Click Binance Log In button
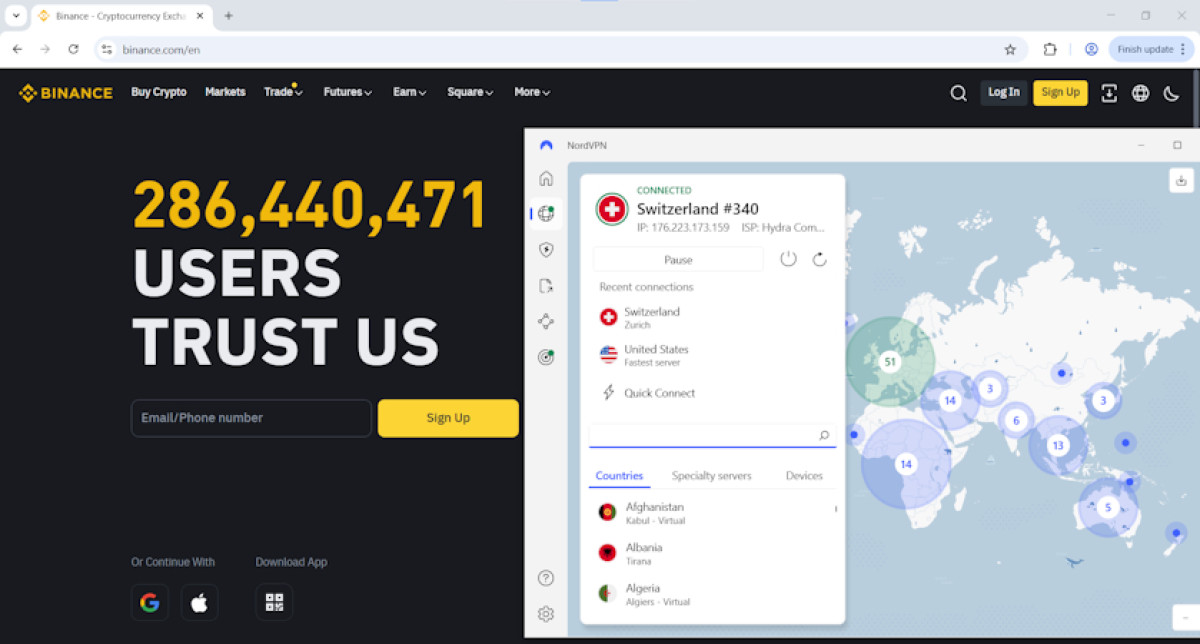Image resolution: width=1200 pixels, height=644 pixels. 1004,93
